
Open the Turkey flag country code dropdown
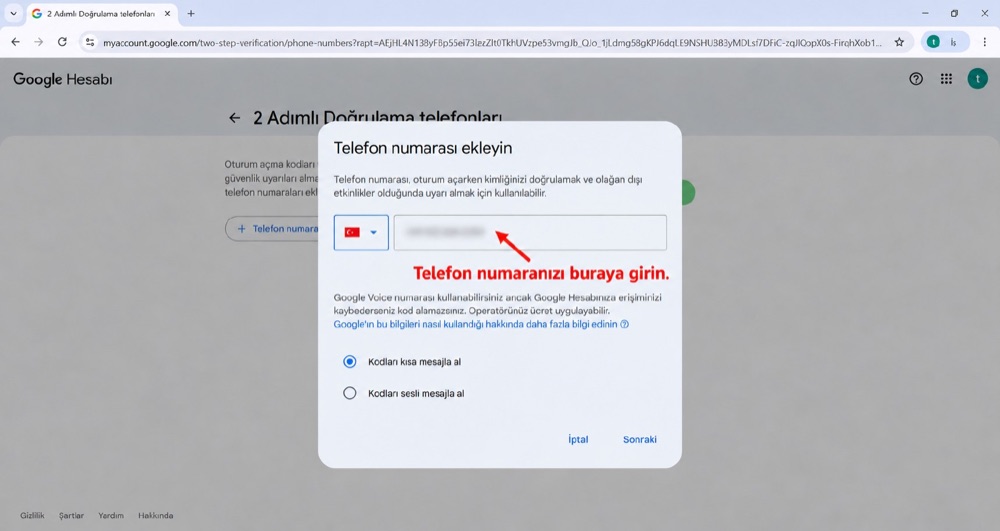pos(361,233)
